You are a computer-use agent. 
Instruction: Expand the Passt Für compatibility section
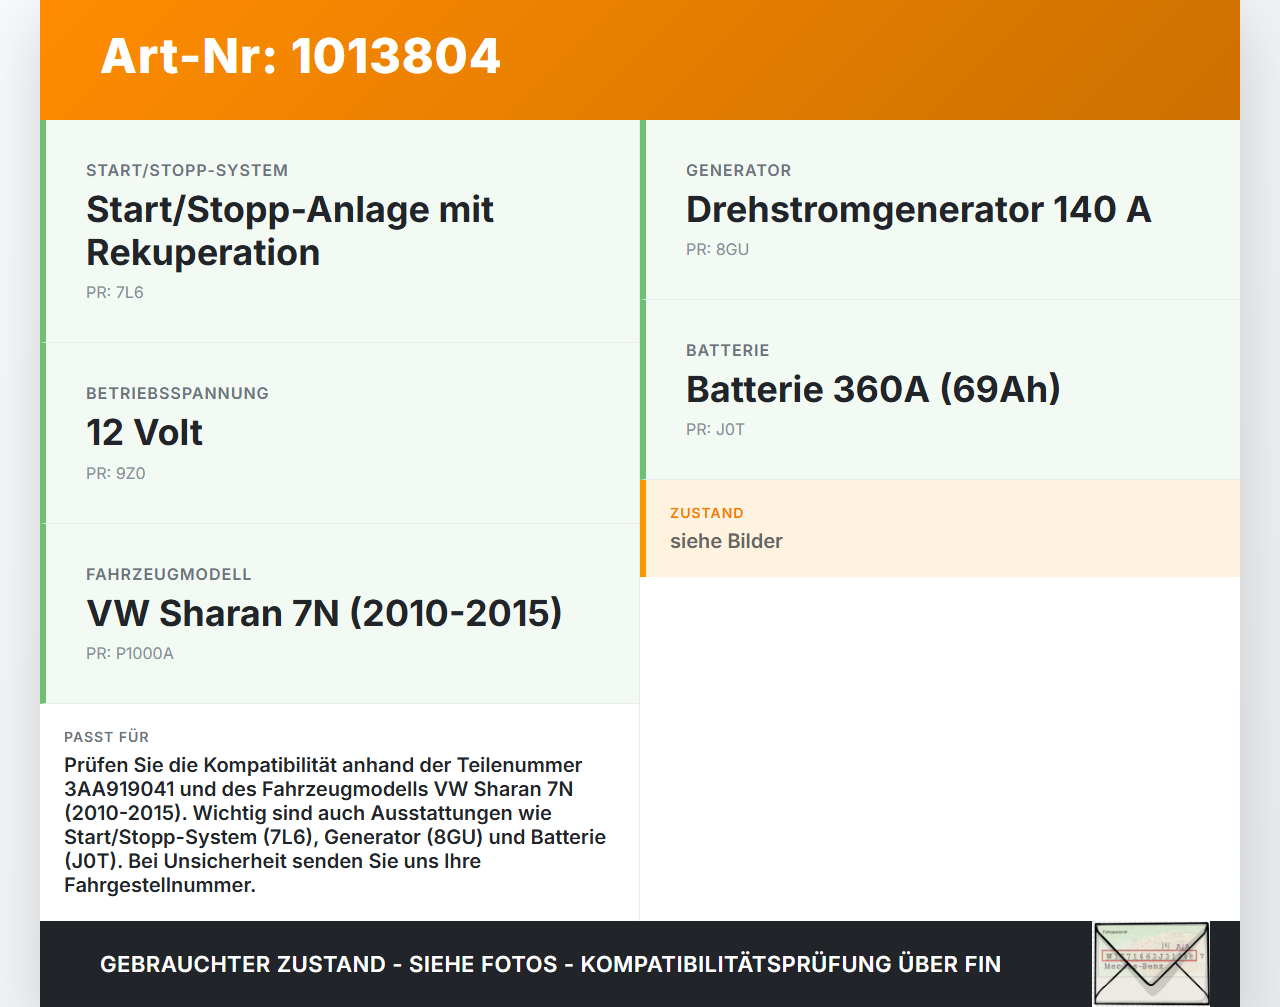(340, 810)
